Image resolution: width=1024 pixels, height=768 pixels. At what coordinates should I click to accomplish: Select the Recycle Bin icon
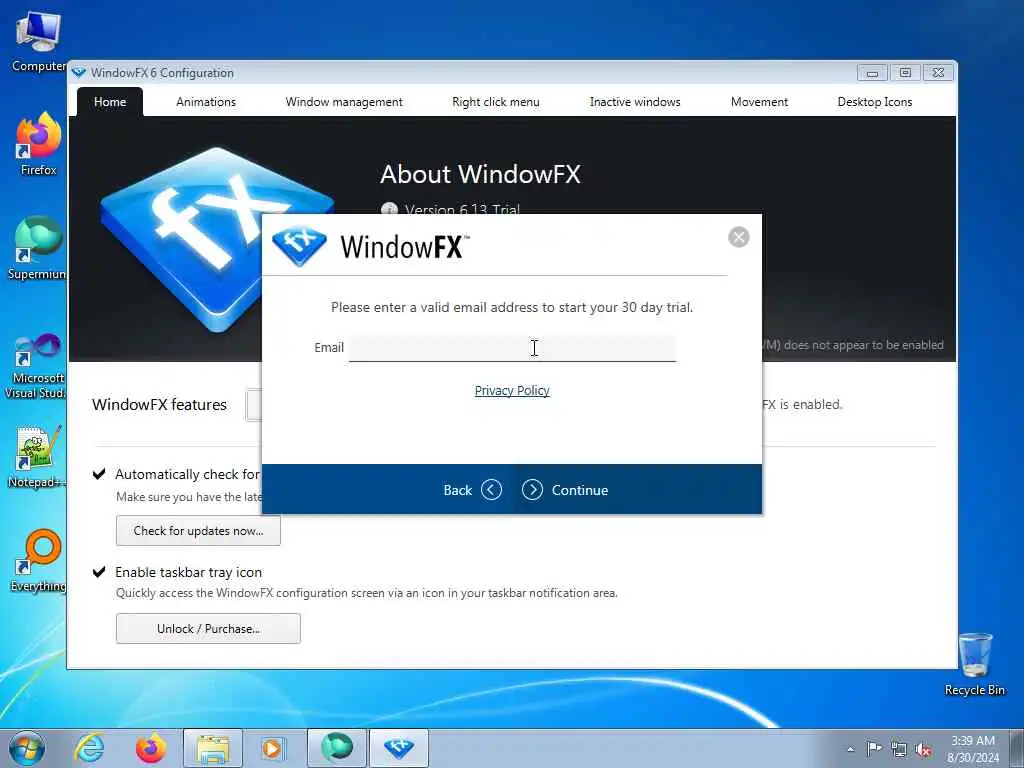click(974, 664)
